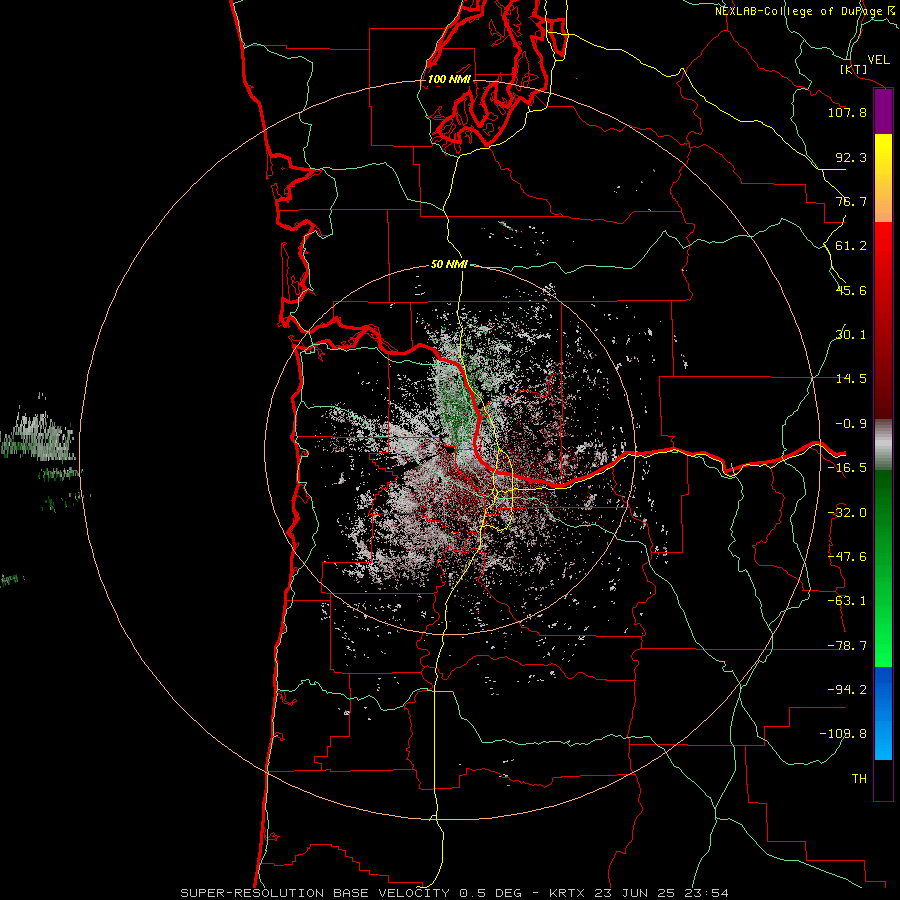Click the '[KT]' units label
Screen dimensions: 900x900
[854, 69]
